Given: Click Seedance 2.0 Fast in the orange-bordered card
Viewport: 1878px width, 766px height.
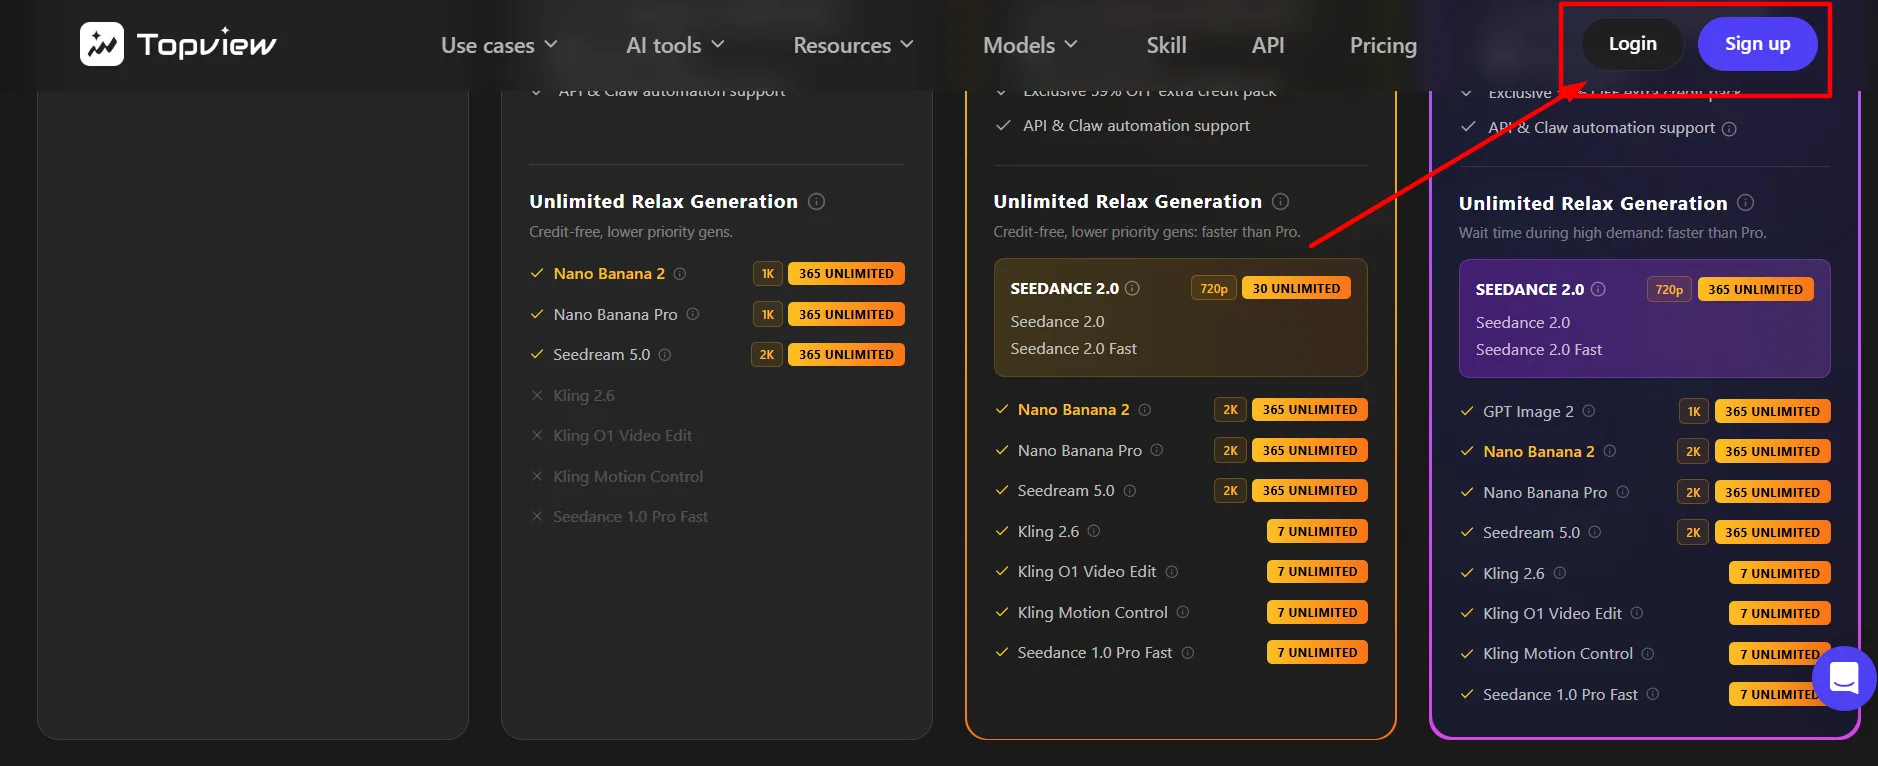Looking at the screenshot, I should [x=1073, y=349].
